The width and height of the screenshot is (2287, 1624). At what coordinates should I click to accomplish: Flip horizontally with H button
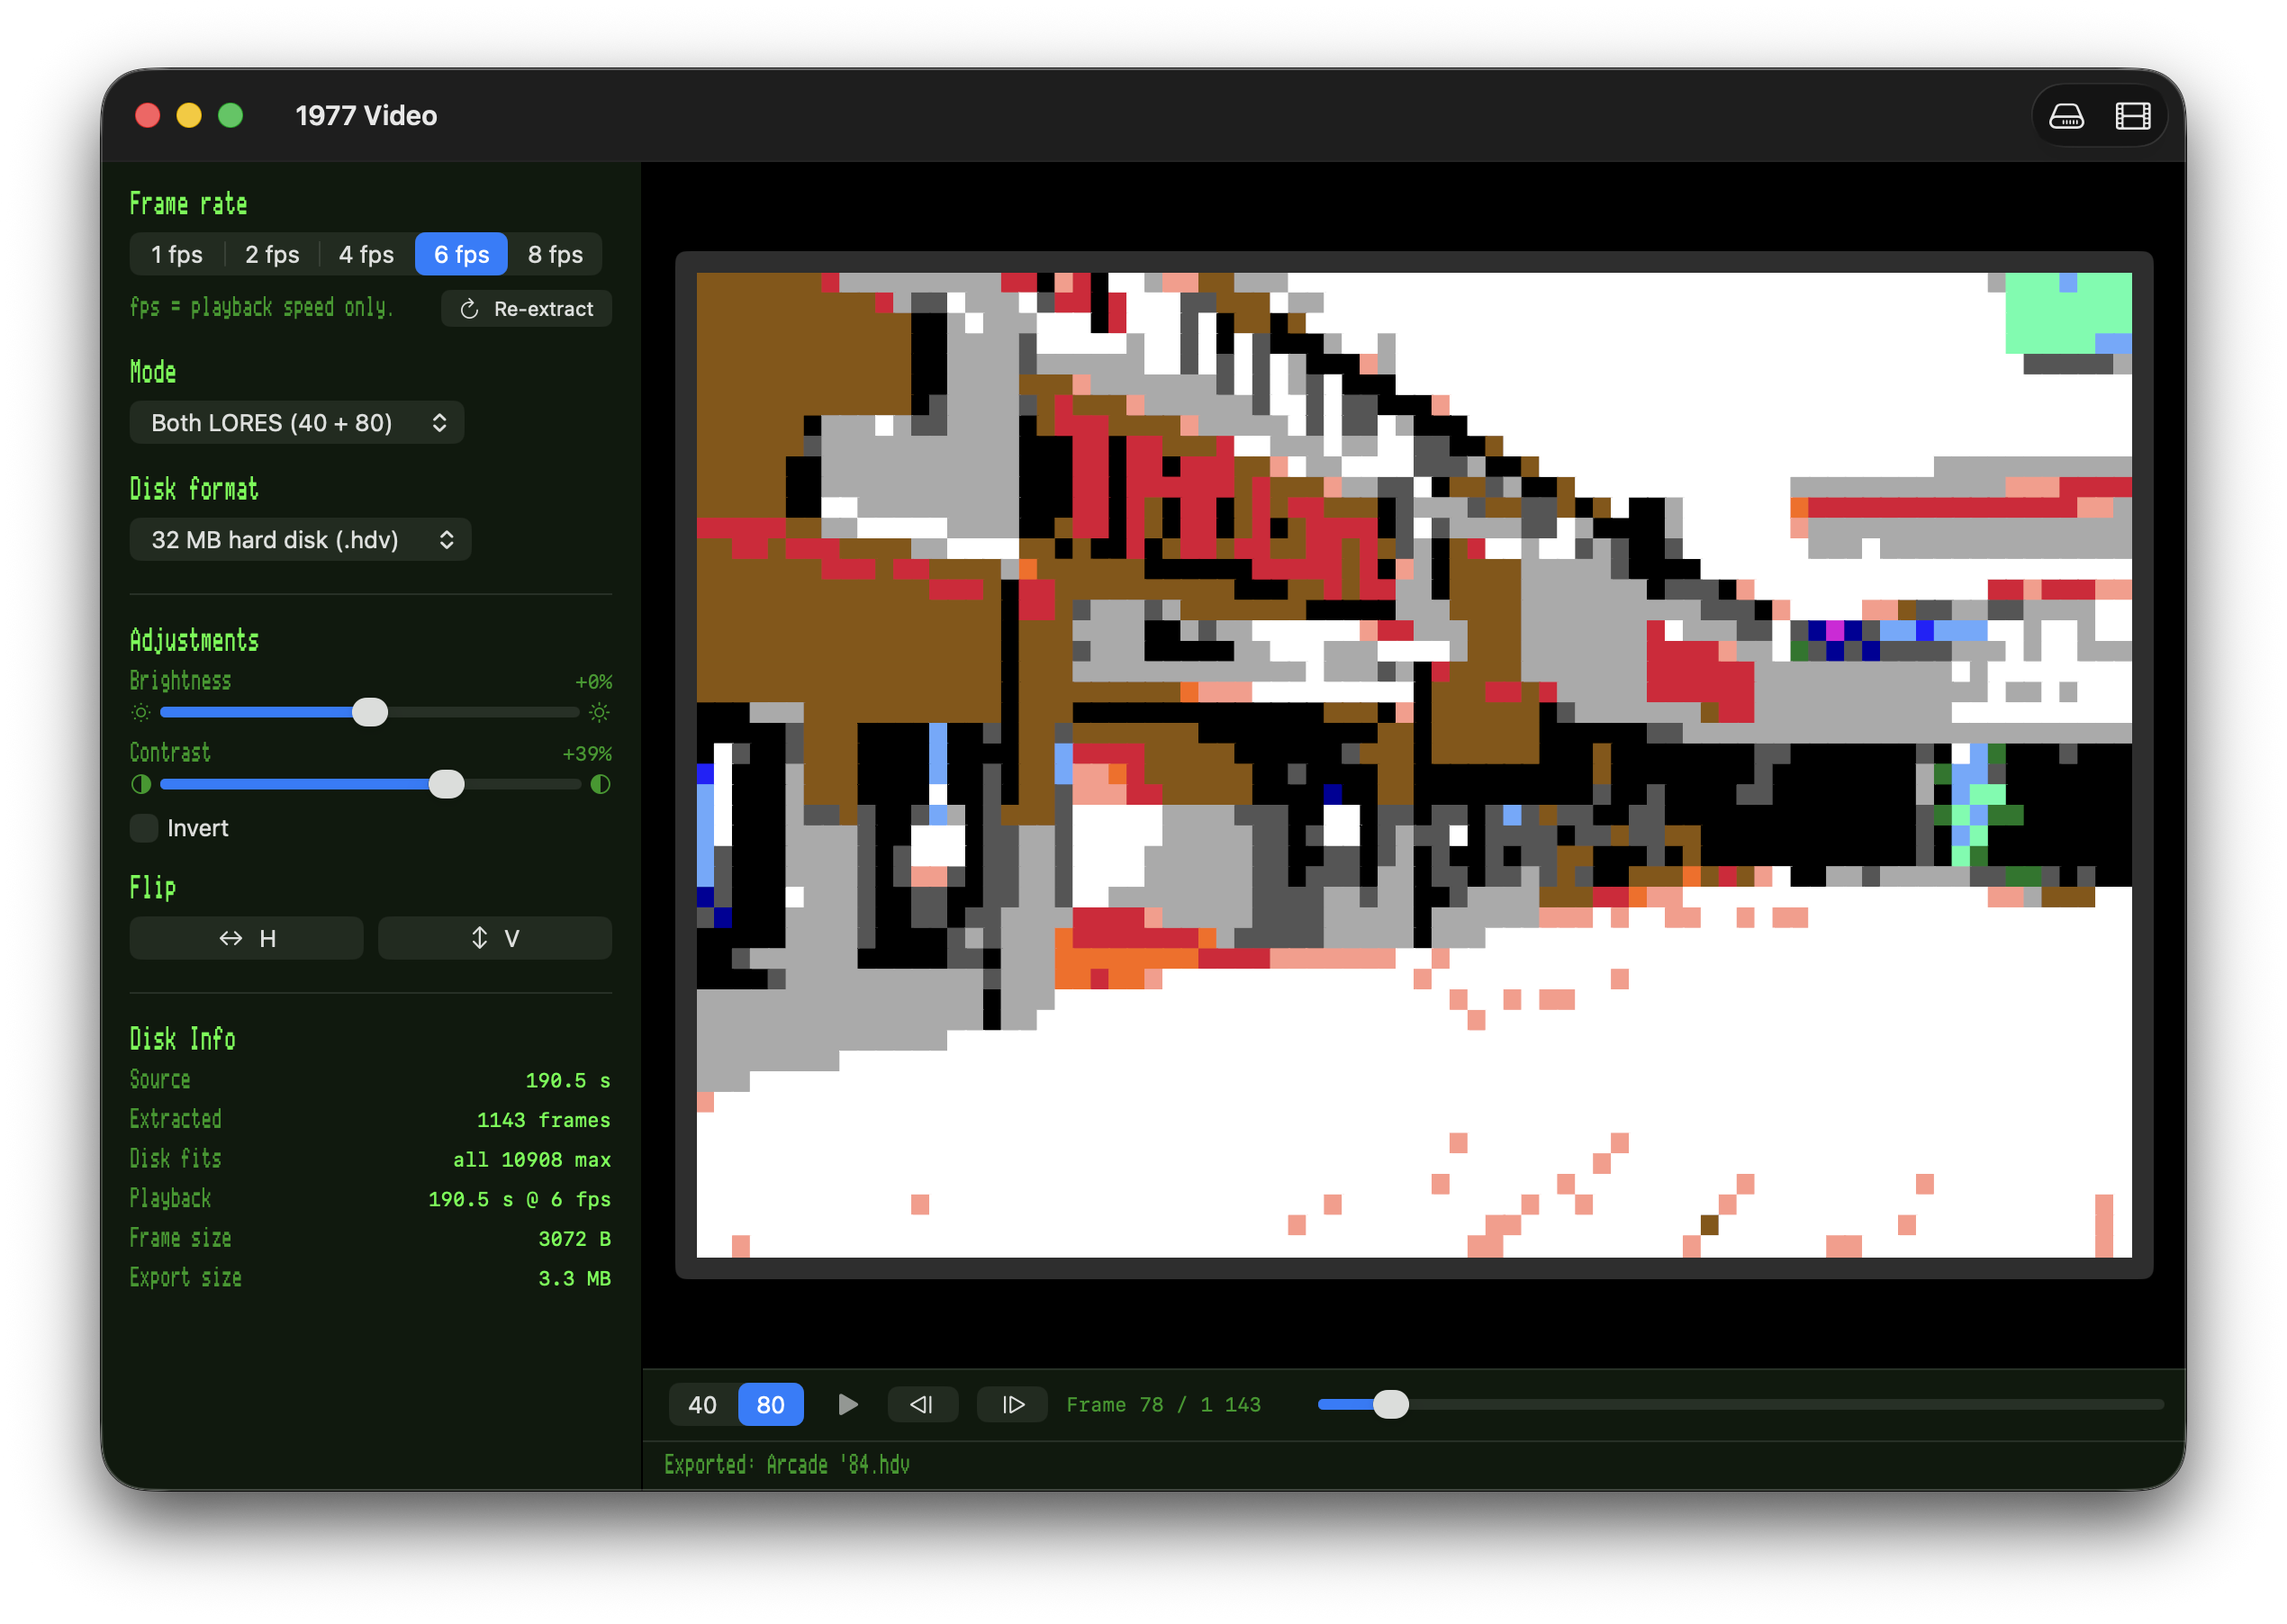tap(247, 938)
